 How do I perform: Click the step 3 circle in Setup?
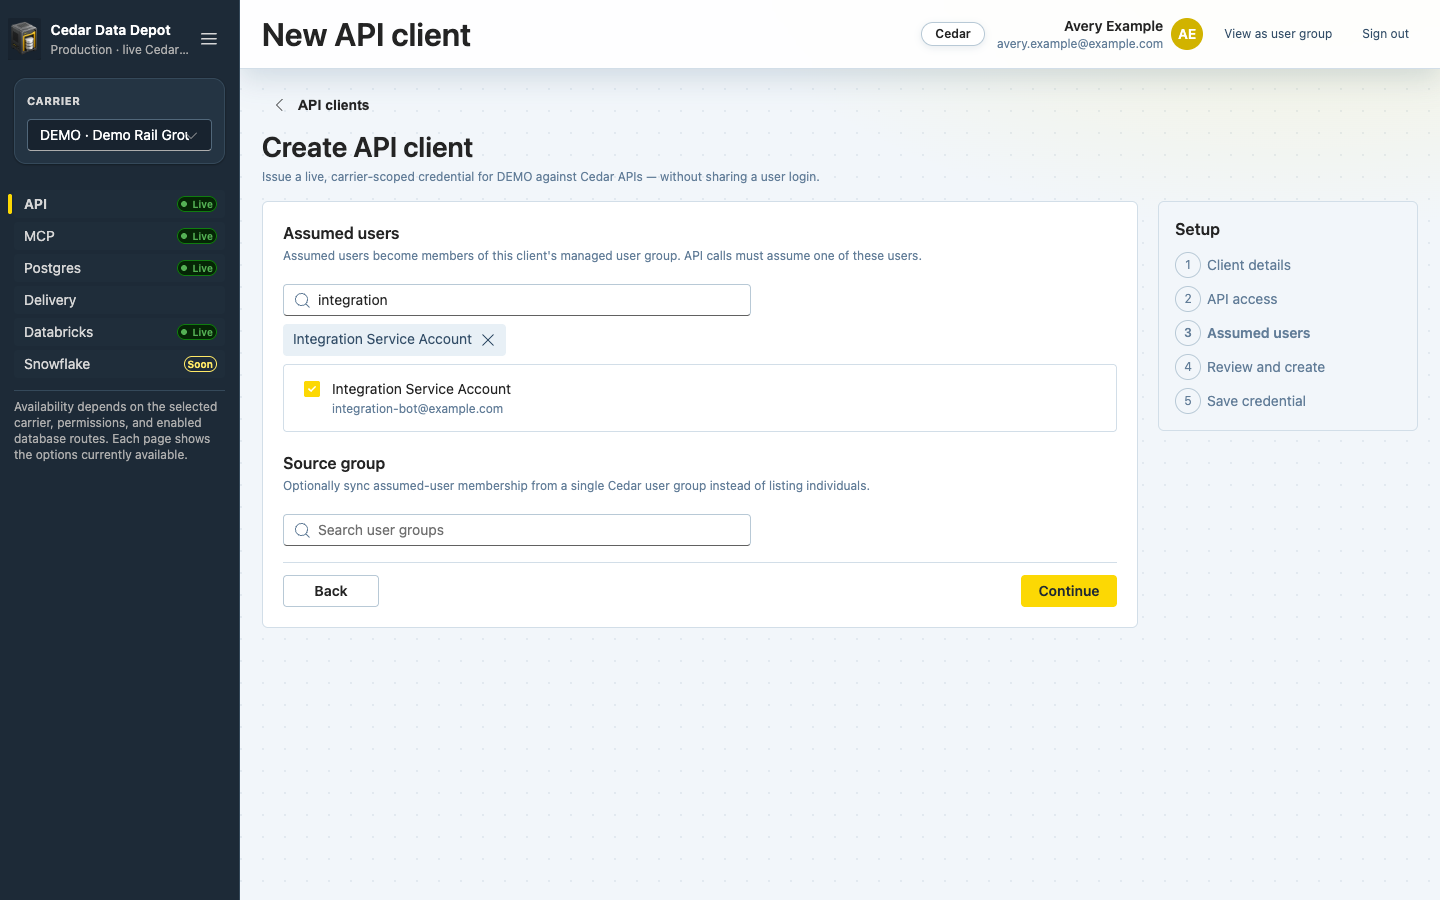(x=1188, y=333)
